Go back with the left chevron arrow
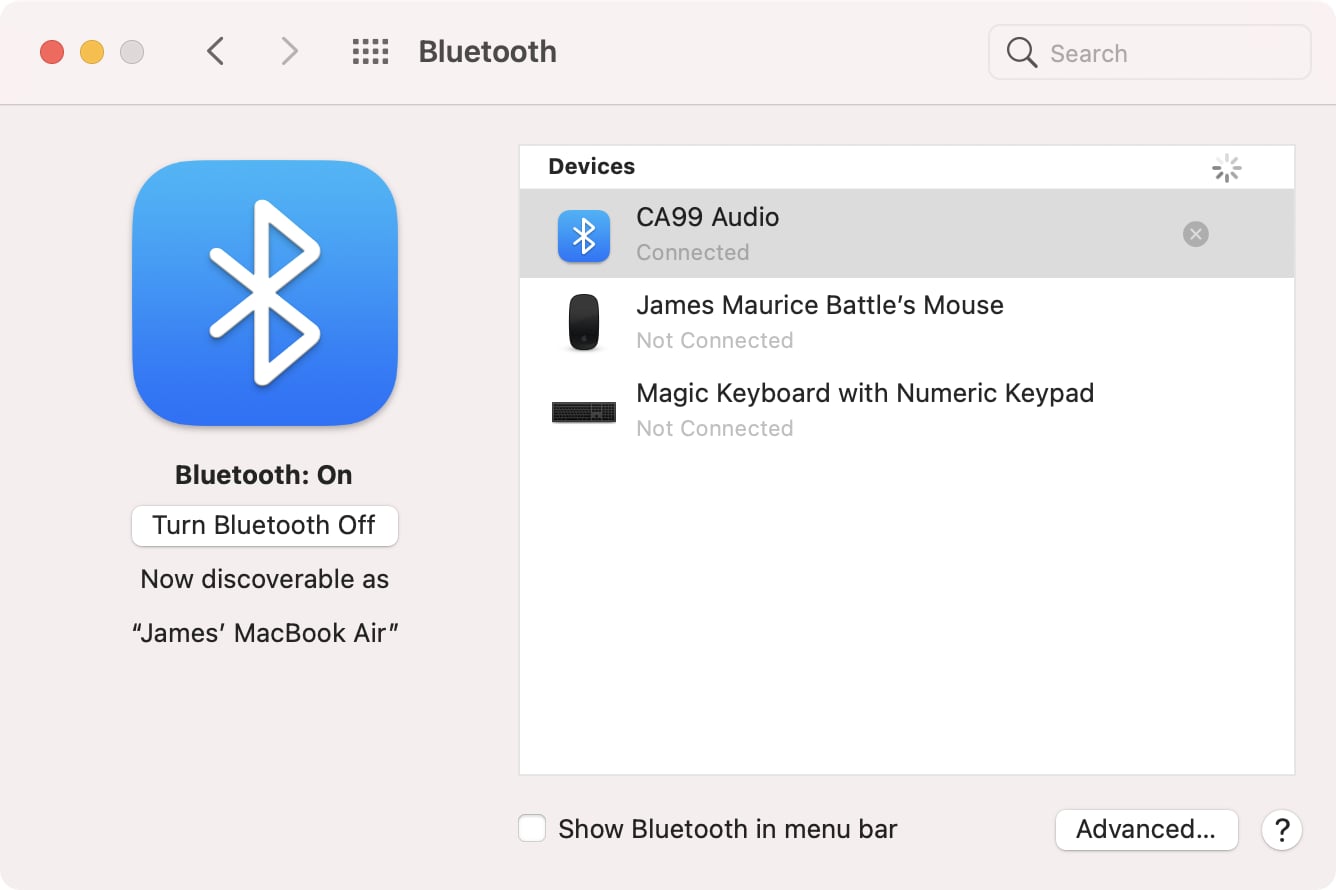Image resolution: width=1336 pixels, height=890 pixels. 215,51
